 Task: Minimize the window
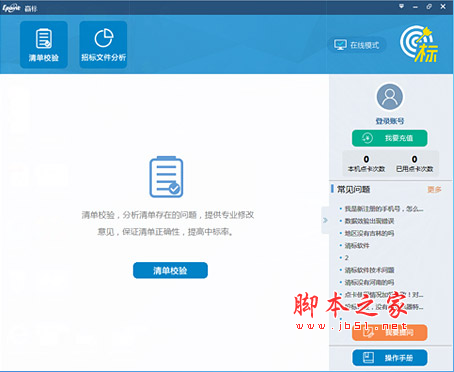click(x=415, y=7)
